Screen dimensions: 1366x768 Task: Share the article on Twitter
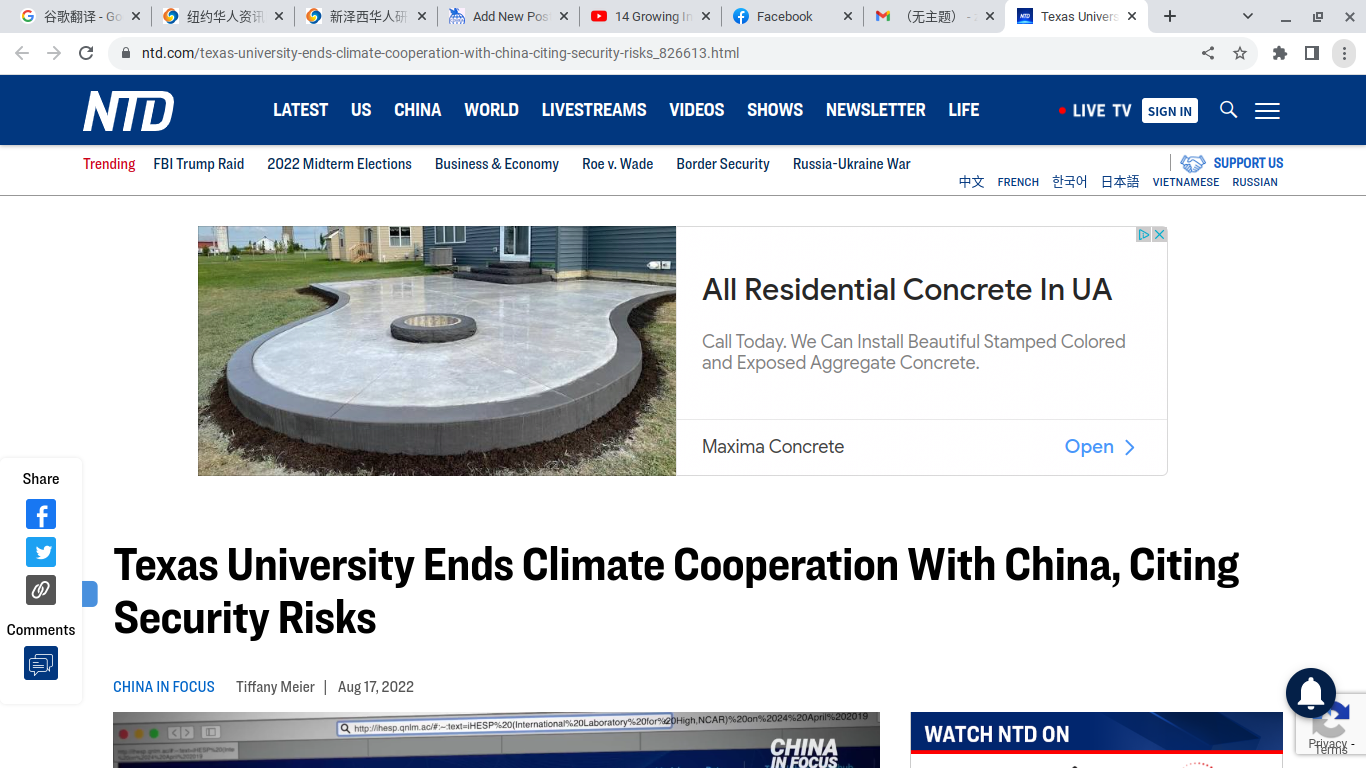click(40, 552)
